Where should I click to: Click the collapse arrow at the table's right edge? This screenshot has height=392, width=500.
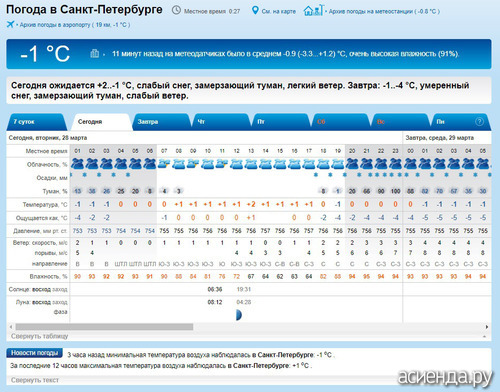484,337
